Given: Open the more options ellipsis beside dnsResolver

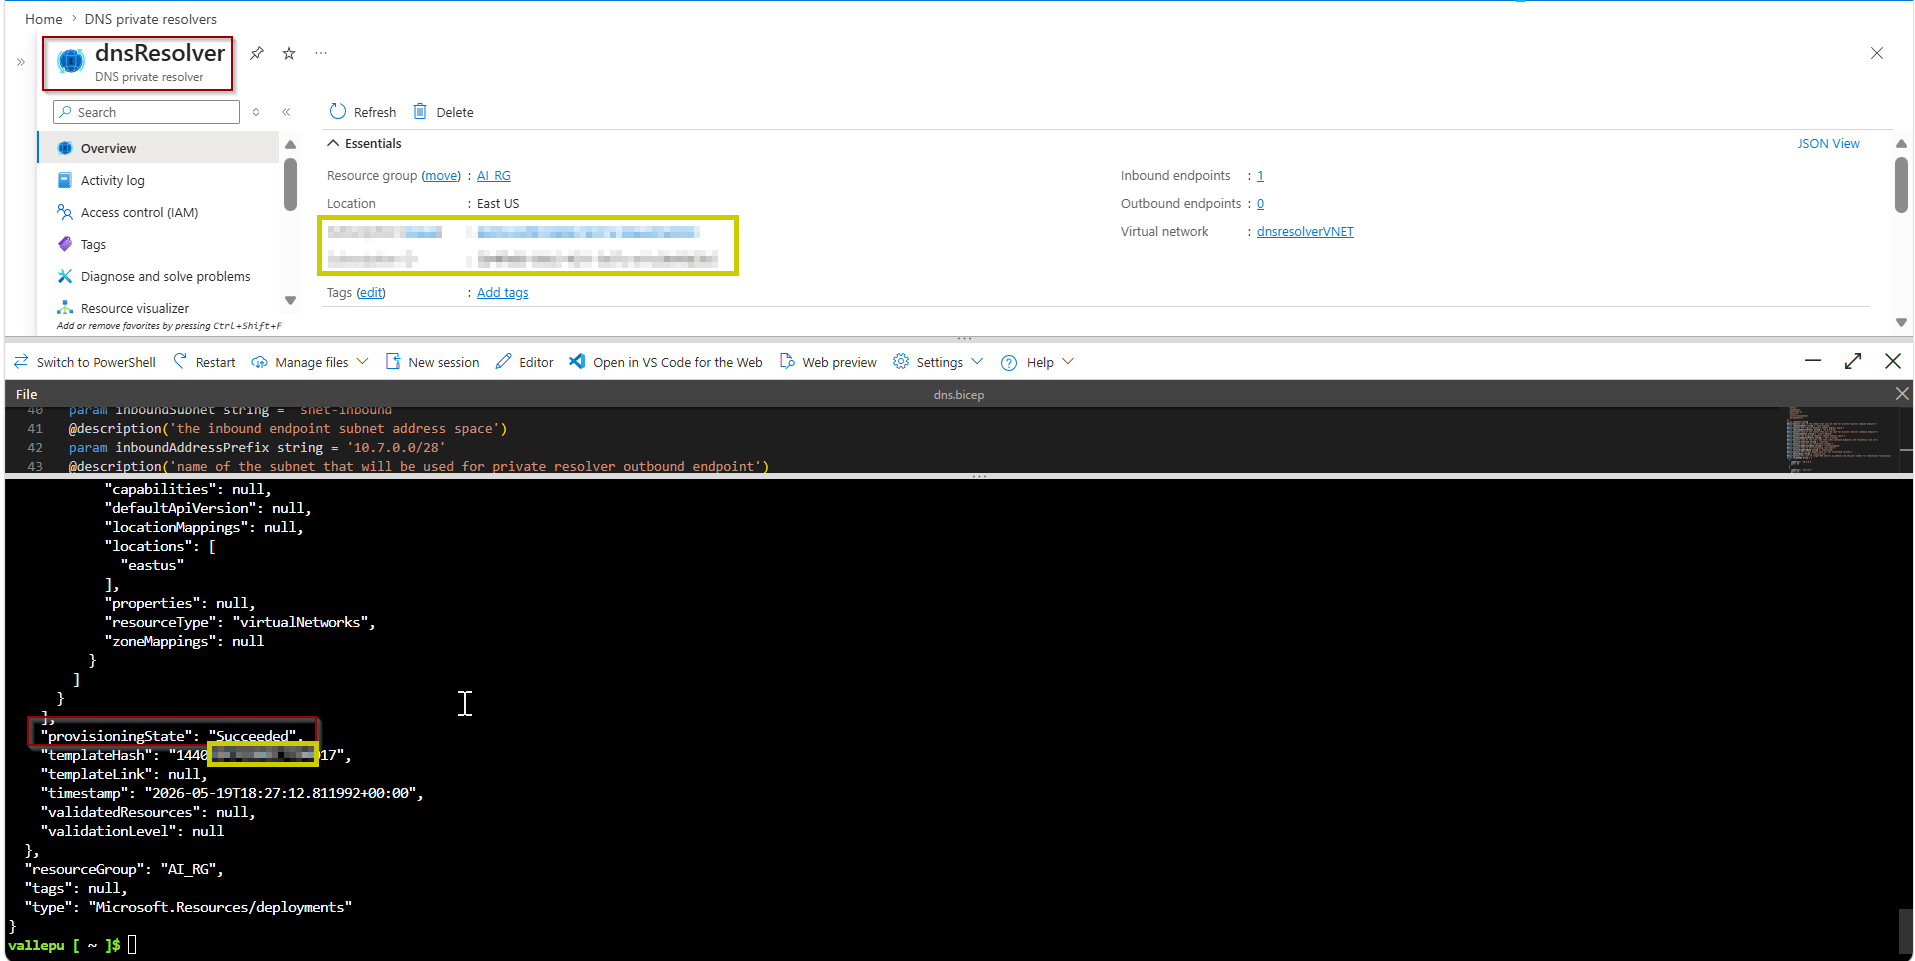Looking at the screenshot, I should (x=321, y=53).
